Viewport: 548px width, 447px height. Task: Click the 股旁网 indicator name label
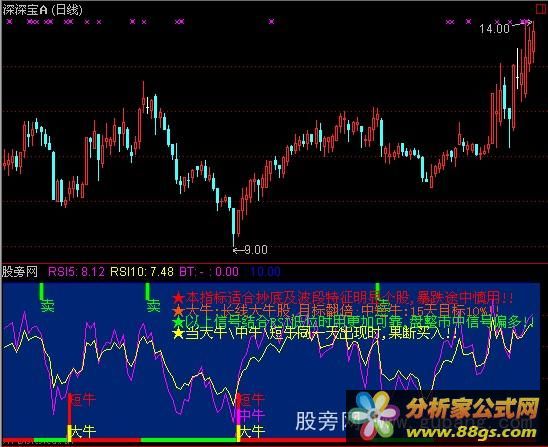point(20,272)
